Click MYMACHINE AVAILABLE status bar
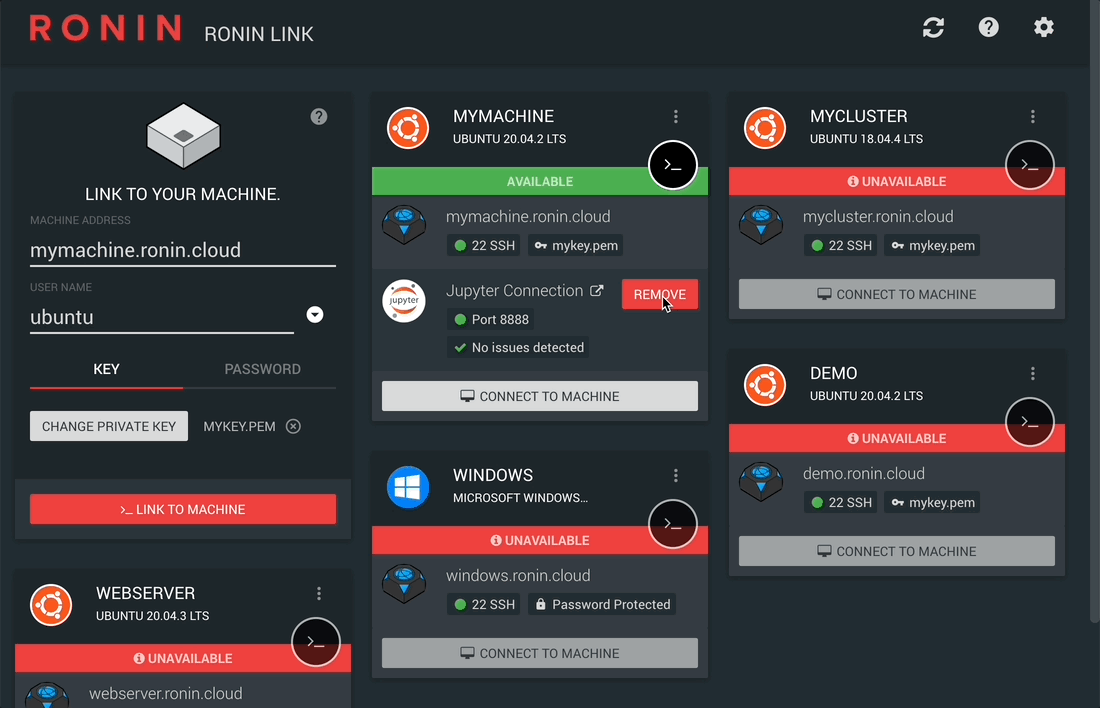Image resolution: width=1100 pixels, height=708 pixels. (539, 182)
